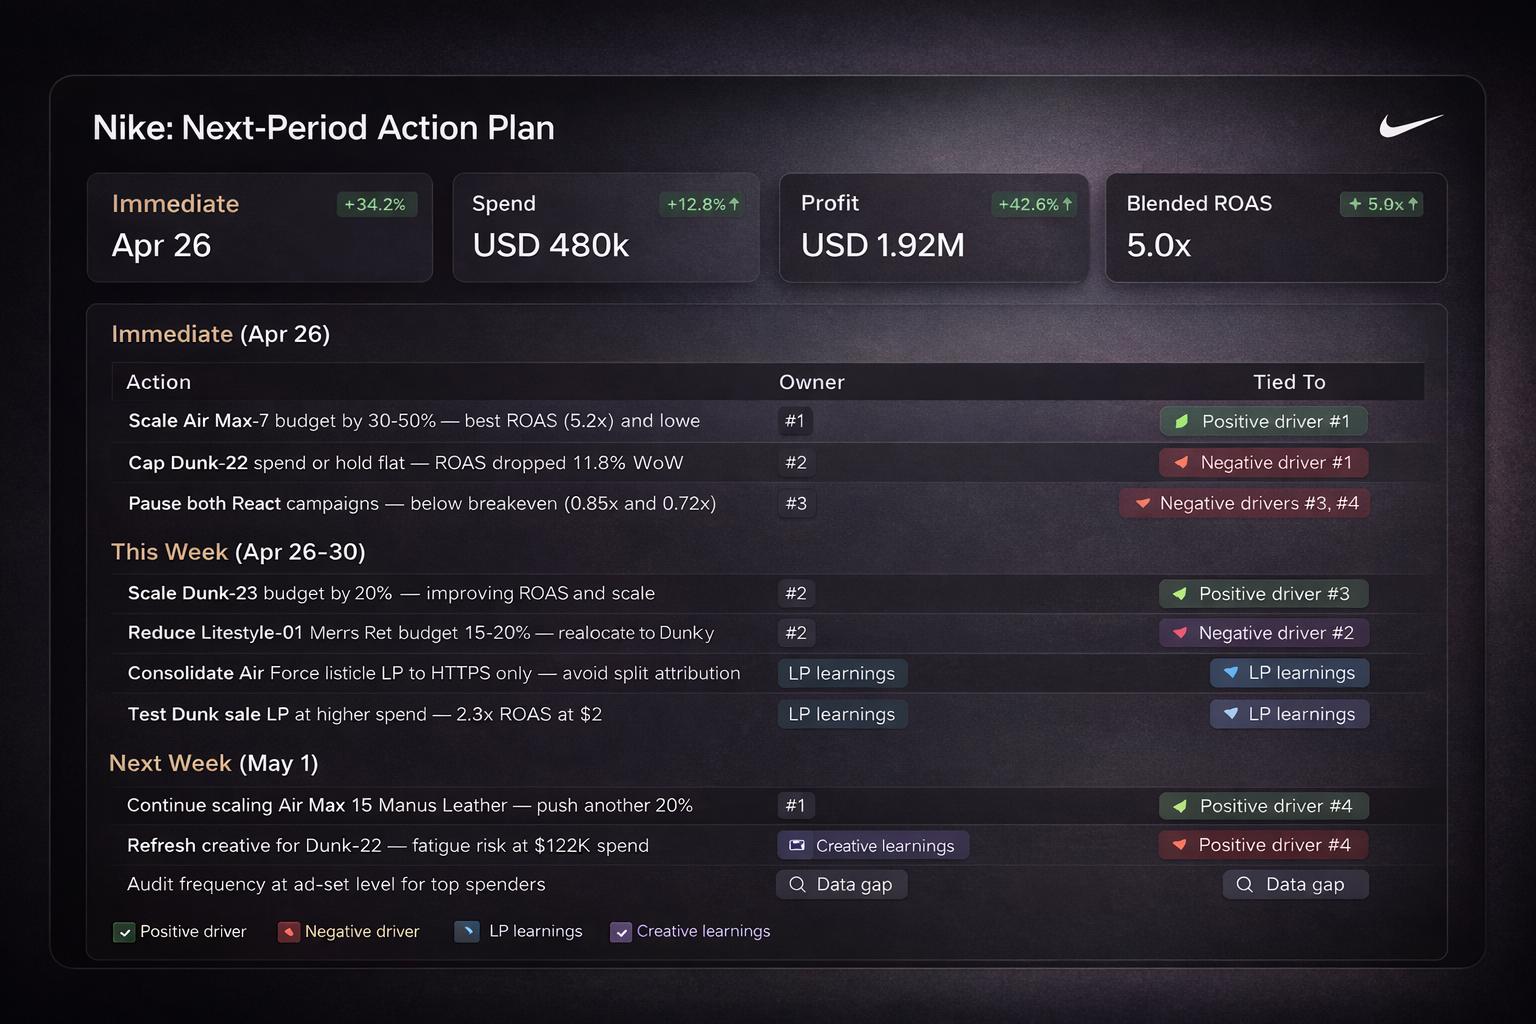Click the Creative learnings image icon
The image size is (1536, 1024).
797,846
